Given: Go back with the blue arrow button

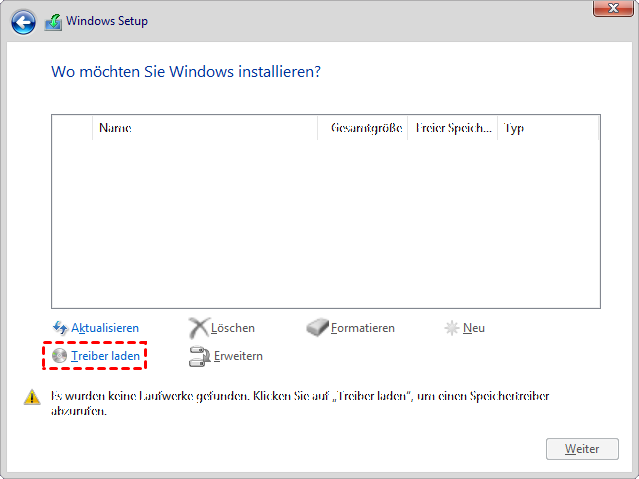Looking at the screenshot, I should coord(23,22).
